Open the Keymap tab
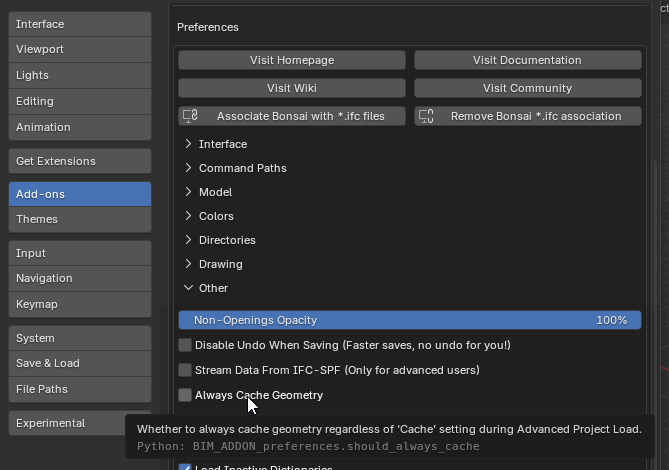Screen dimensions: 669x470 tap(80, 305)
